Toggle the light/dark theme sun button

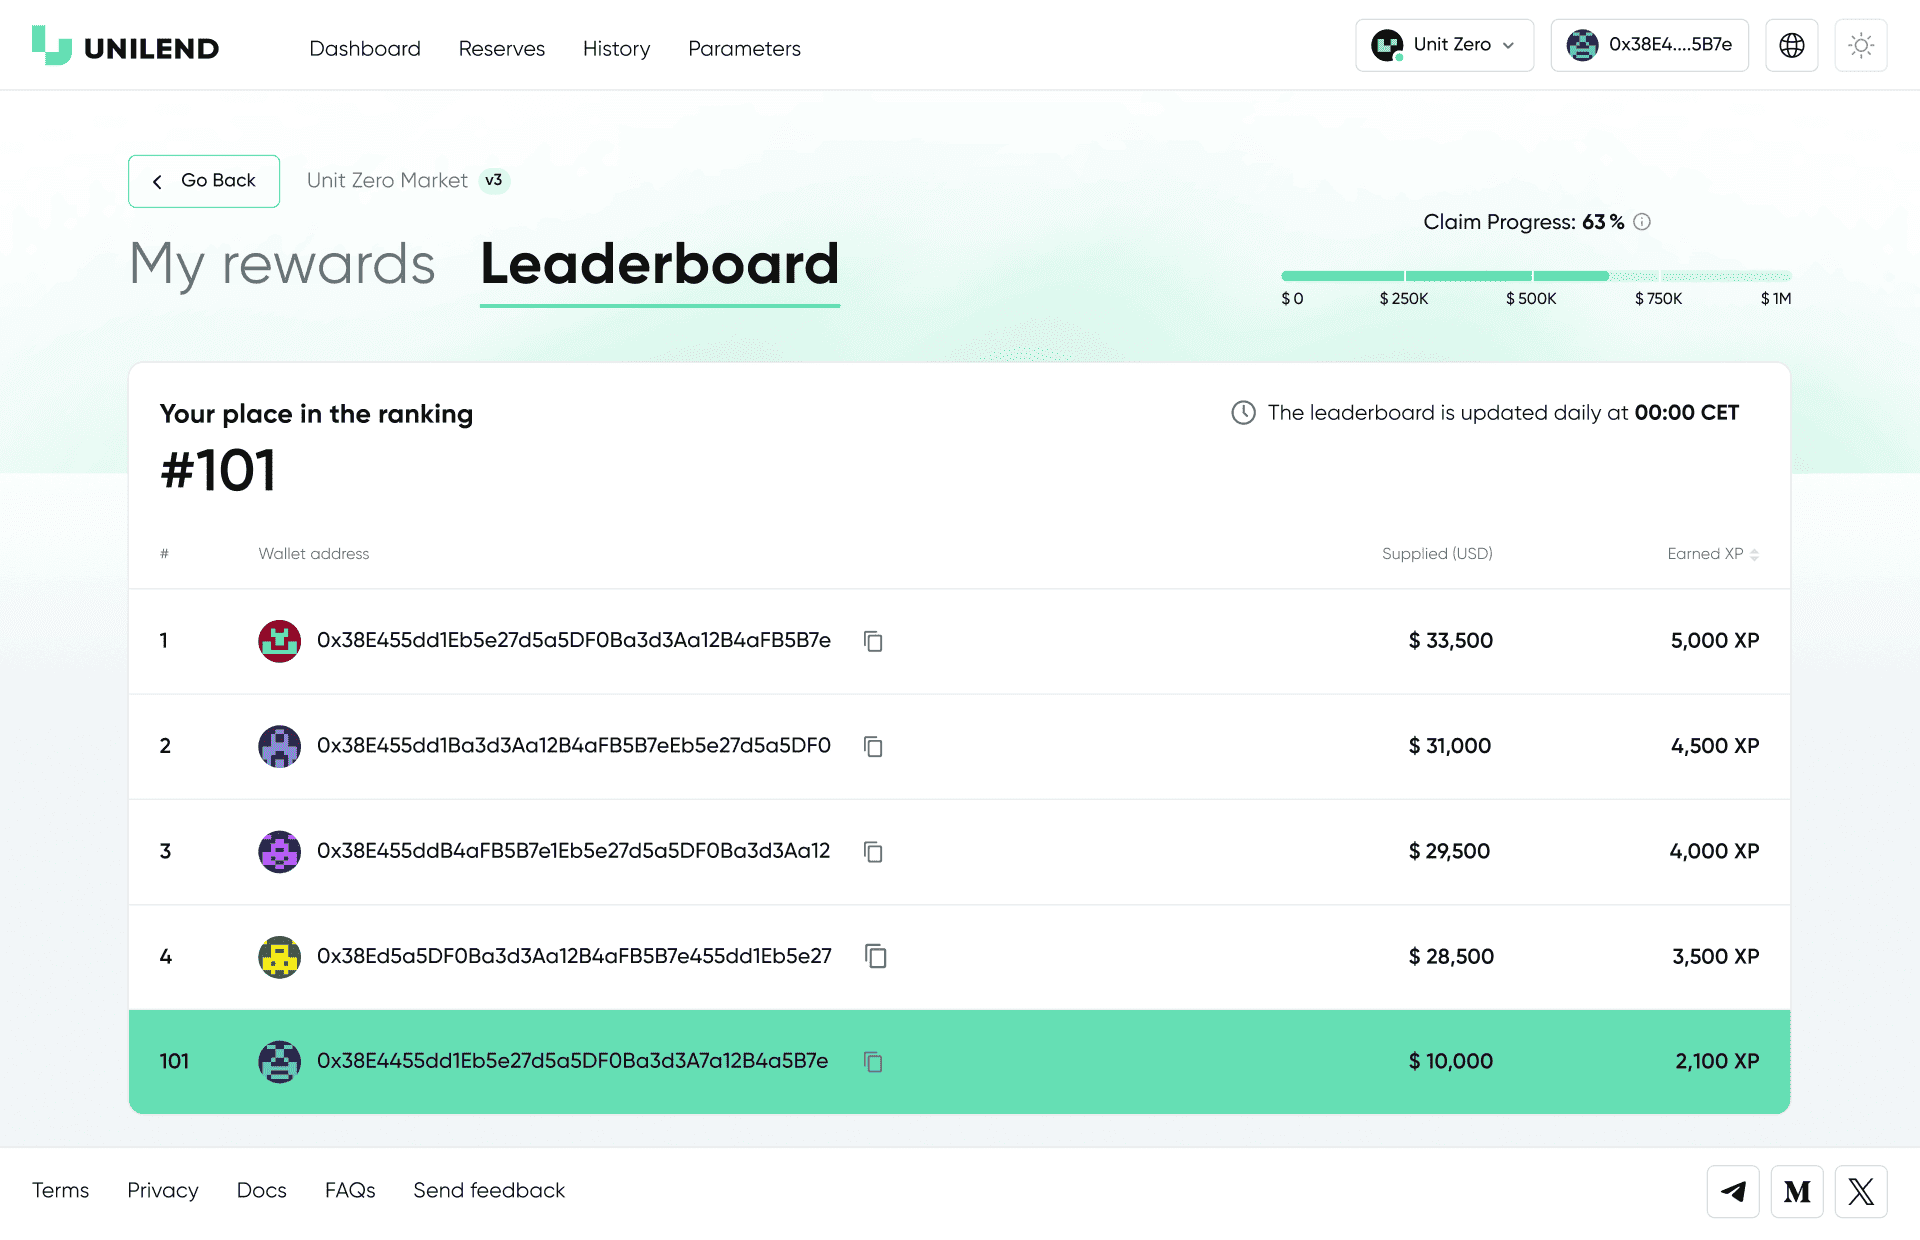[x=1860, y=45]
